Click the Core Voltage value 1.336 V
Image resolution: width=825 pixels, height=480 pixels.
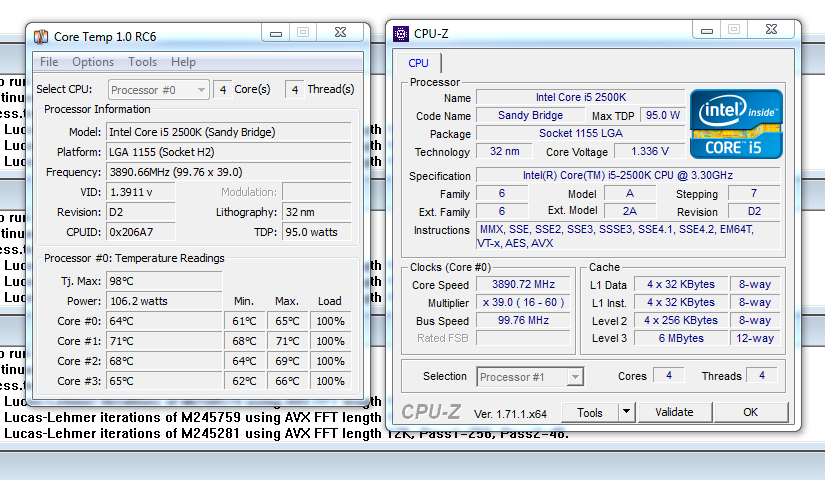[650, 152]
